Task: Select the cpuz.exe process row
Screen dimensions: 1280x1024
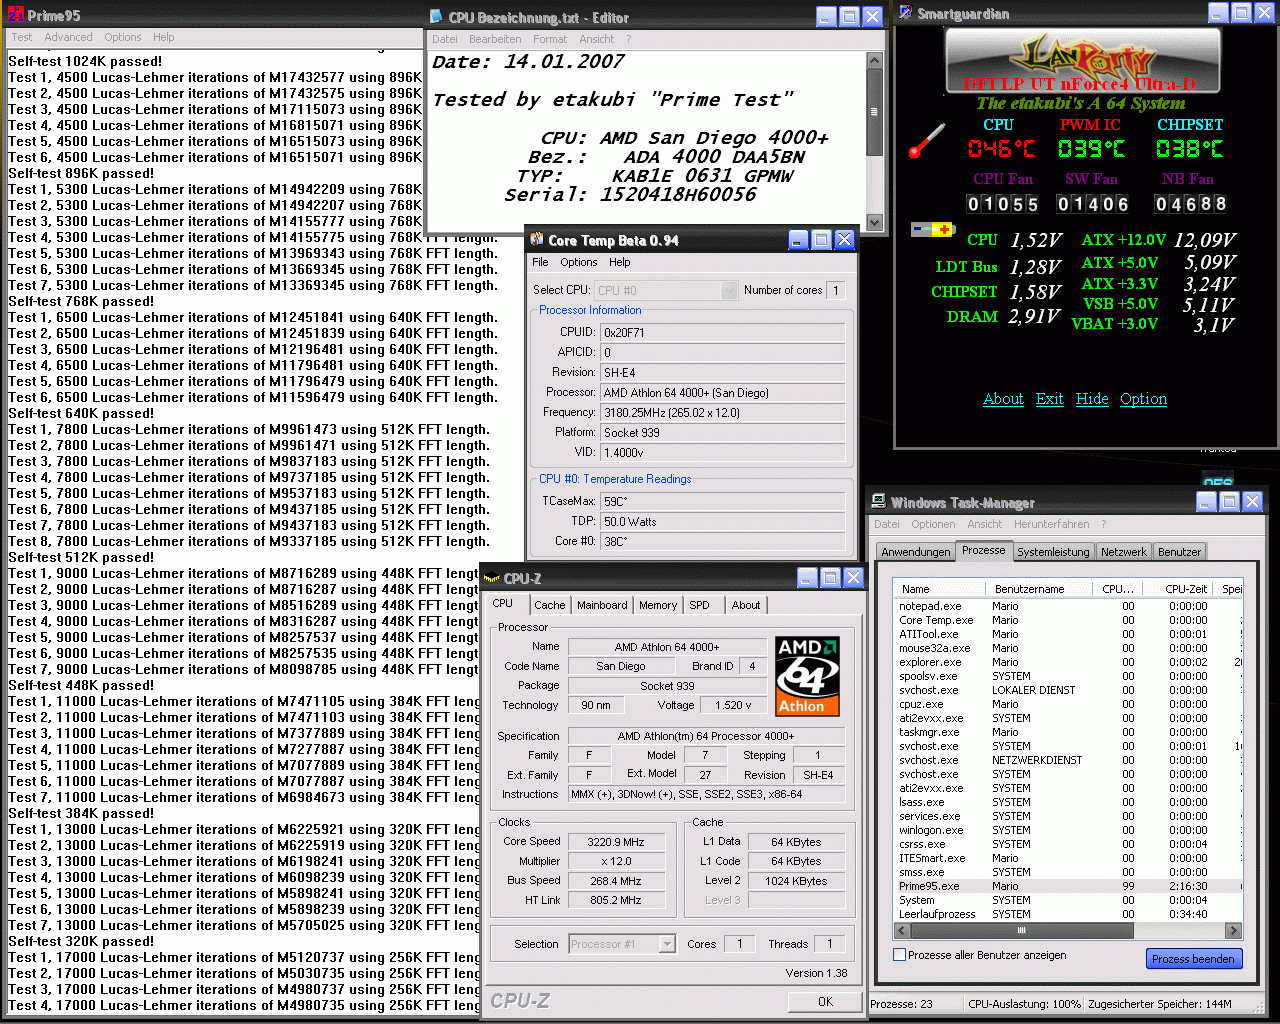Action: click(1068, 704)
